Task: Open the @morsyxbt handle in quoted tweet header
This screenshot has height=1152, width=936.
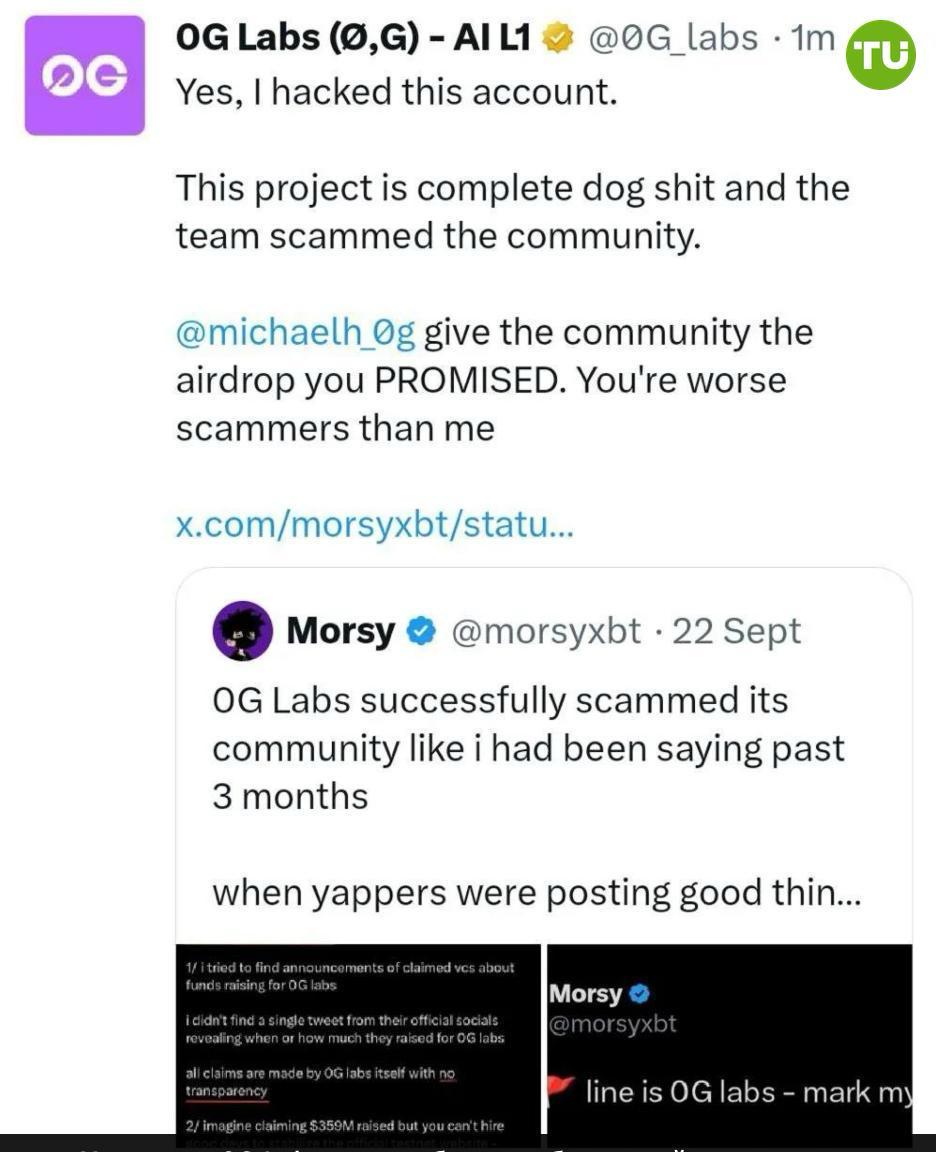Action: coord(546,632)
